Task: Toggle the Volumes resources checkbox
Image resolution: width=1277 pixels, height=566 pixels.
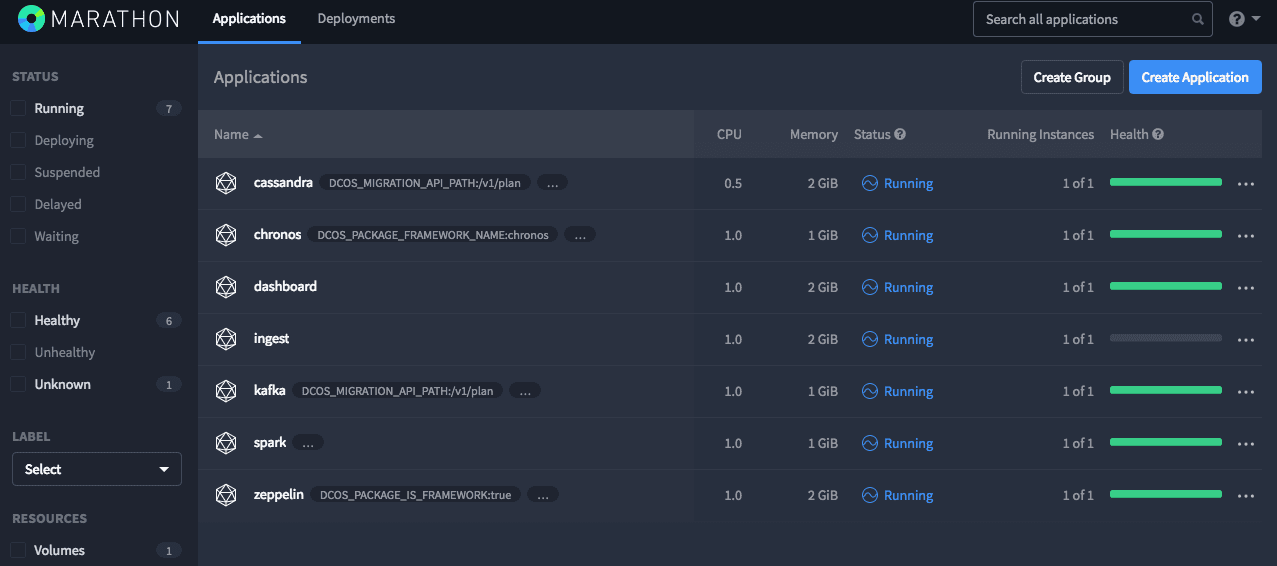Action: click(18, 550)
